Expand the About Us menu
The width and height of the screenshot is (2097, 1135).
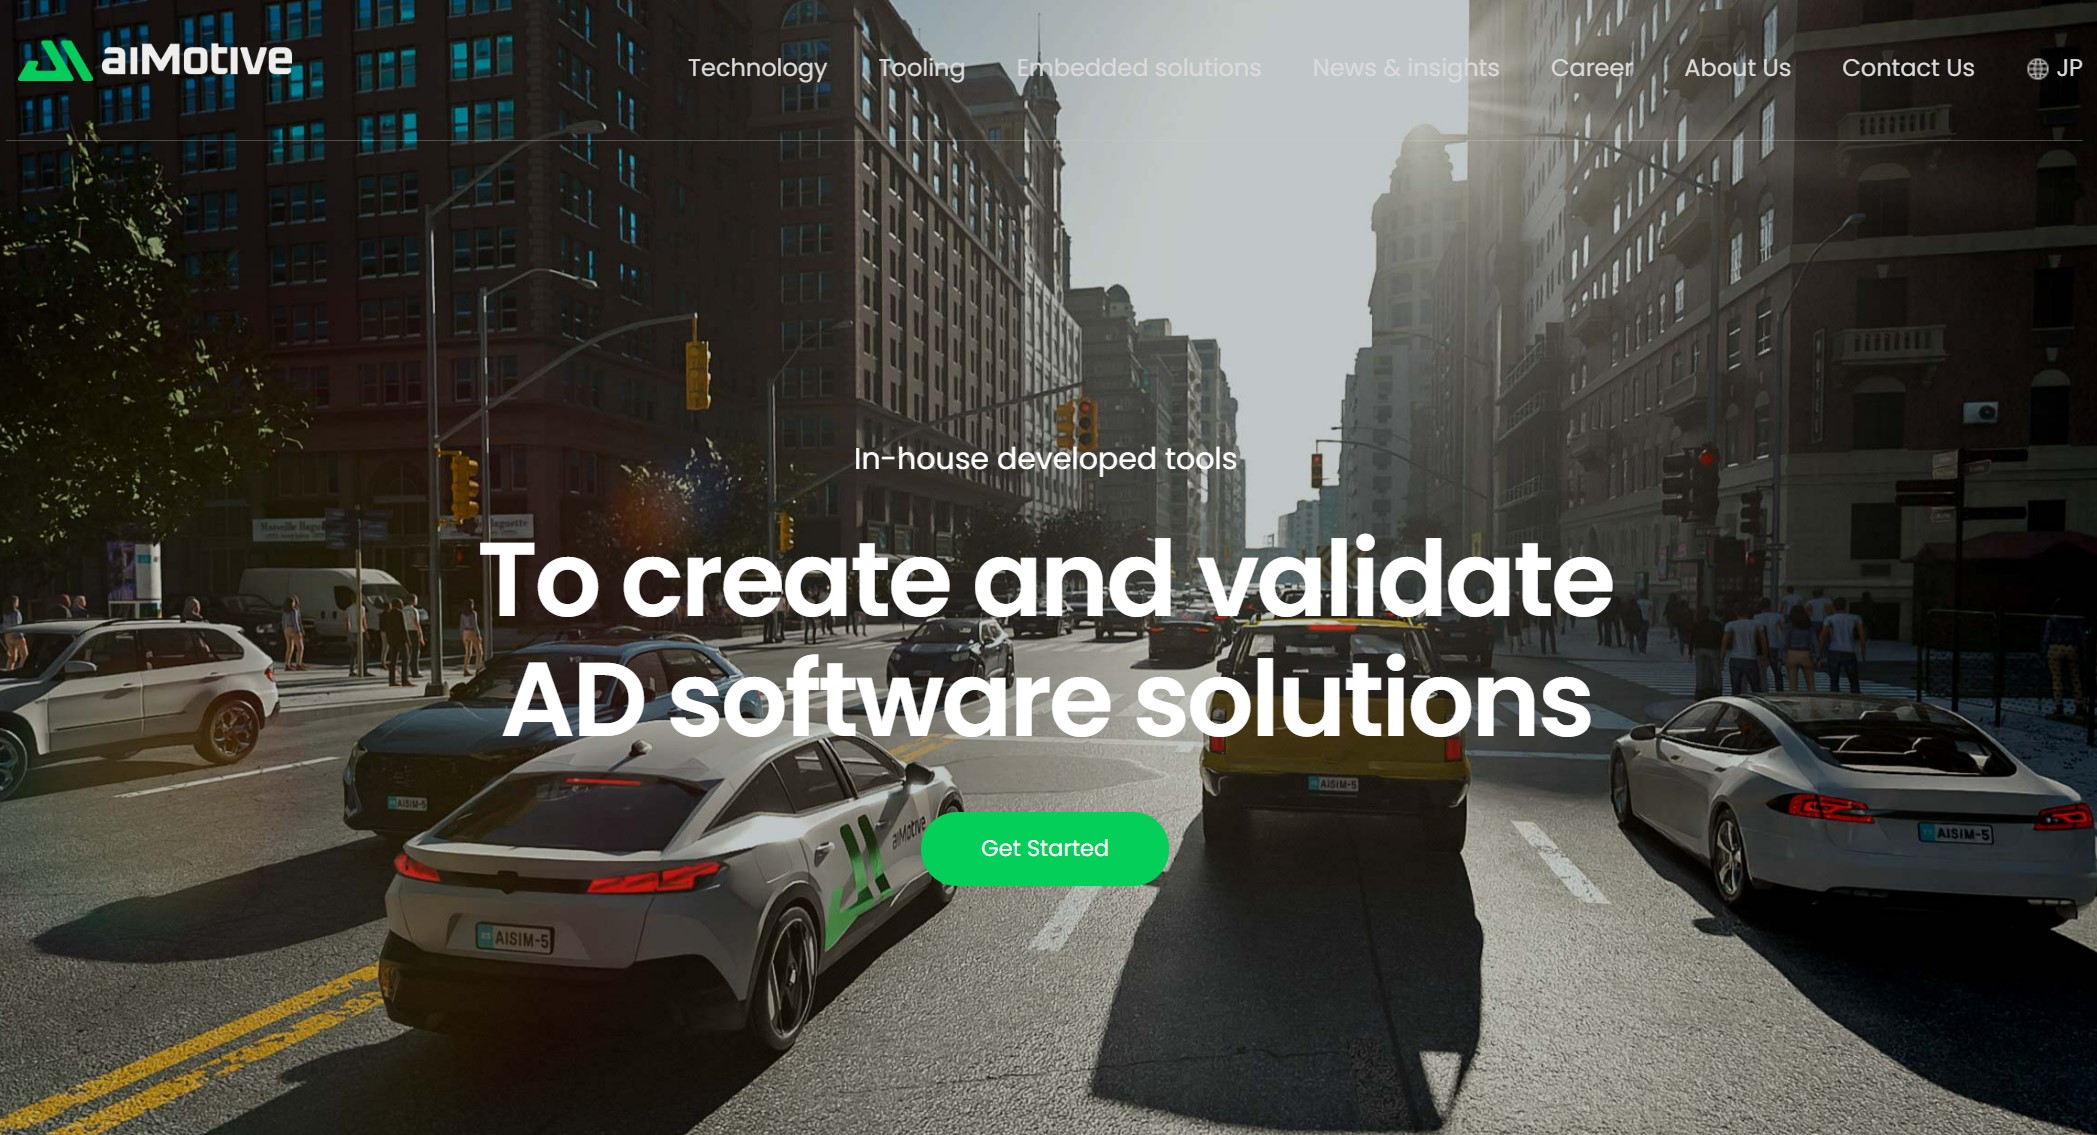point(1738,67)
